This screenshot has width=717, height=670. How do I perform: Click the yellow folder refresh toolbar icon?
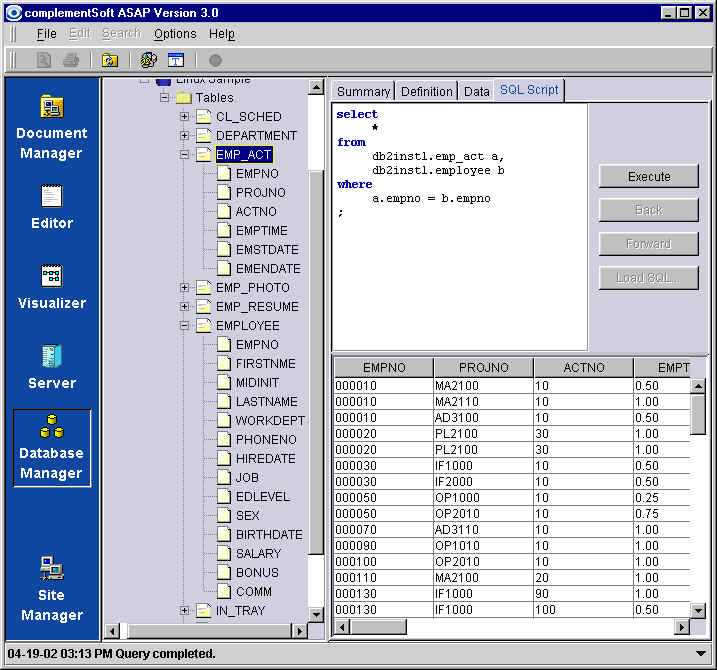point(110,60)
